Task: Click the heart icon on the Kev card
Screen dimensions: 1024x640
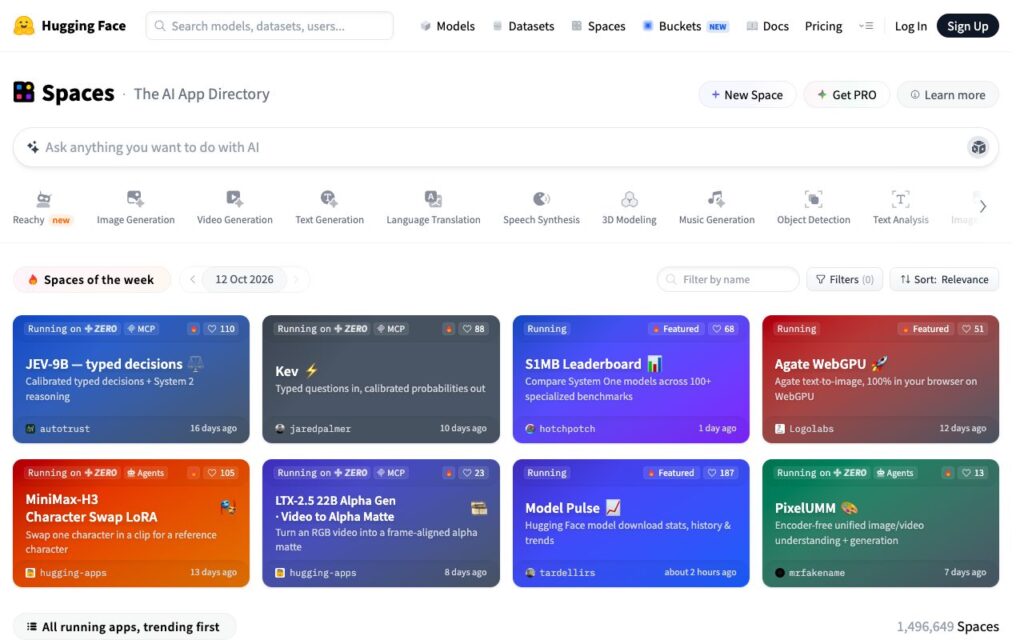Action: coord(467,329)
